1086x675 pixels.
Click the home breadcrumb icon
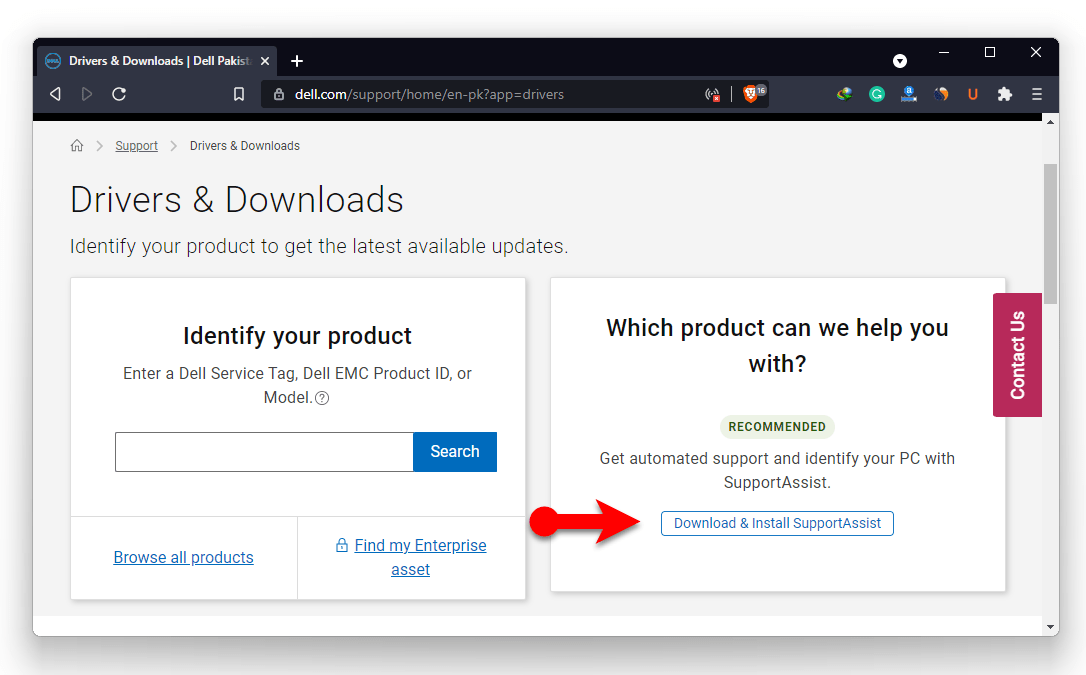tap(77, 145)
